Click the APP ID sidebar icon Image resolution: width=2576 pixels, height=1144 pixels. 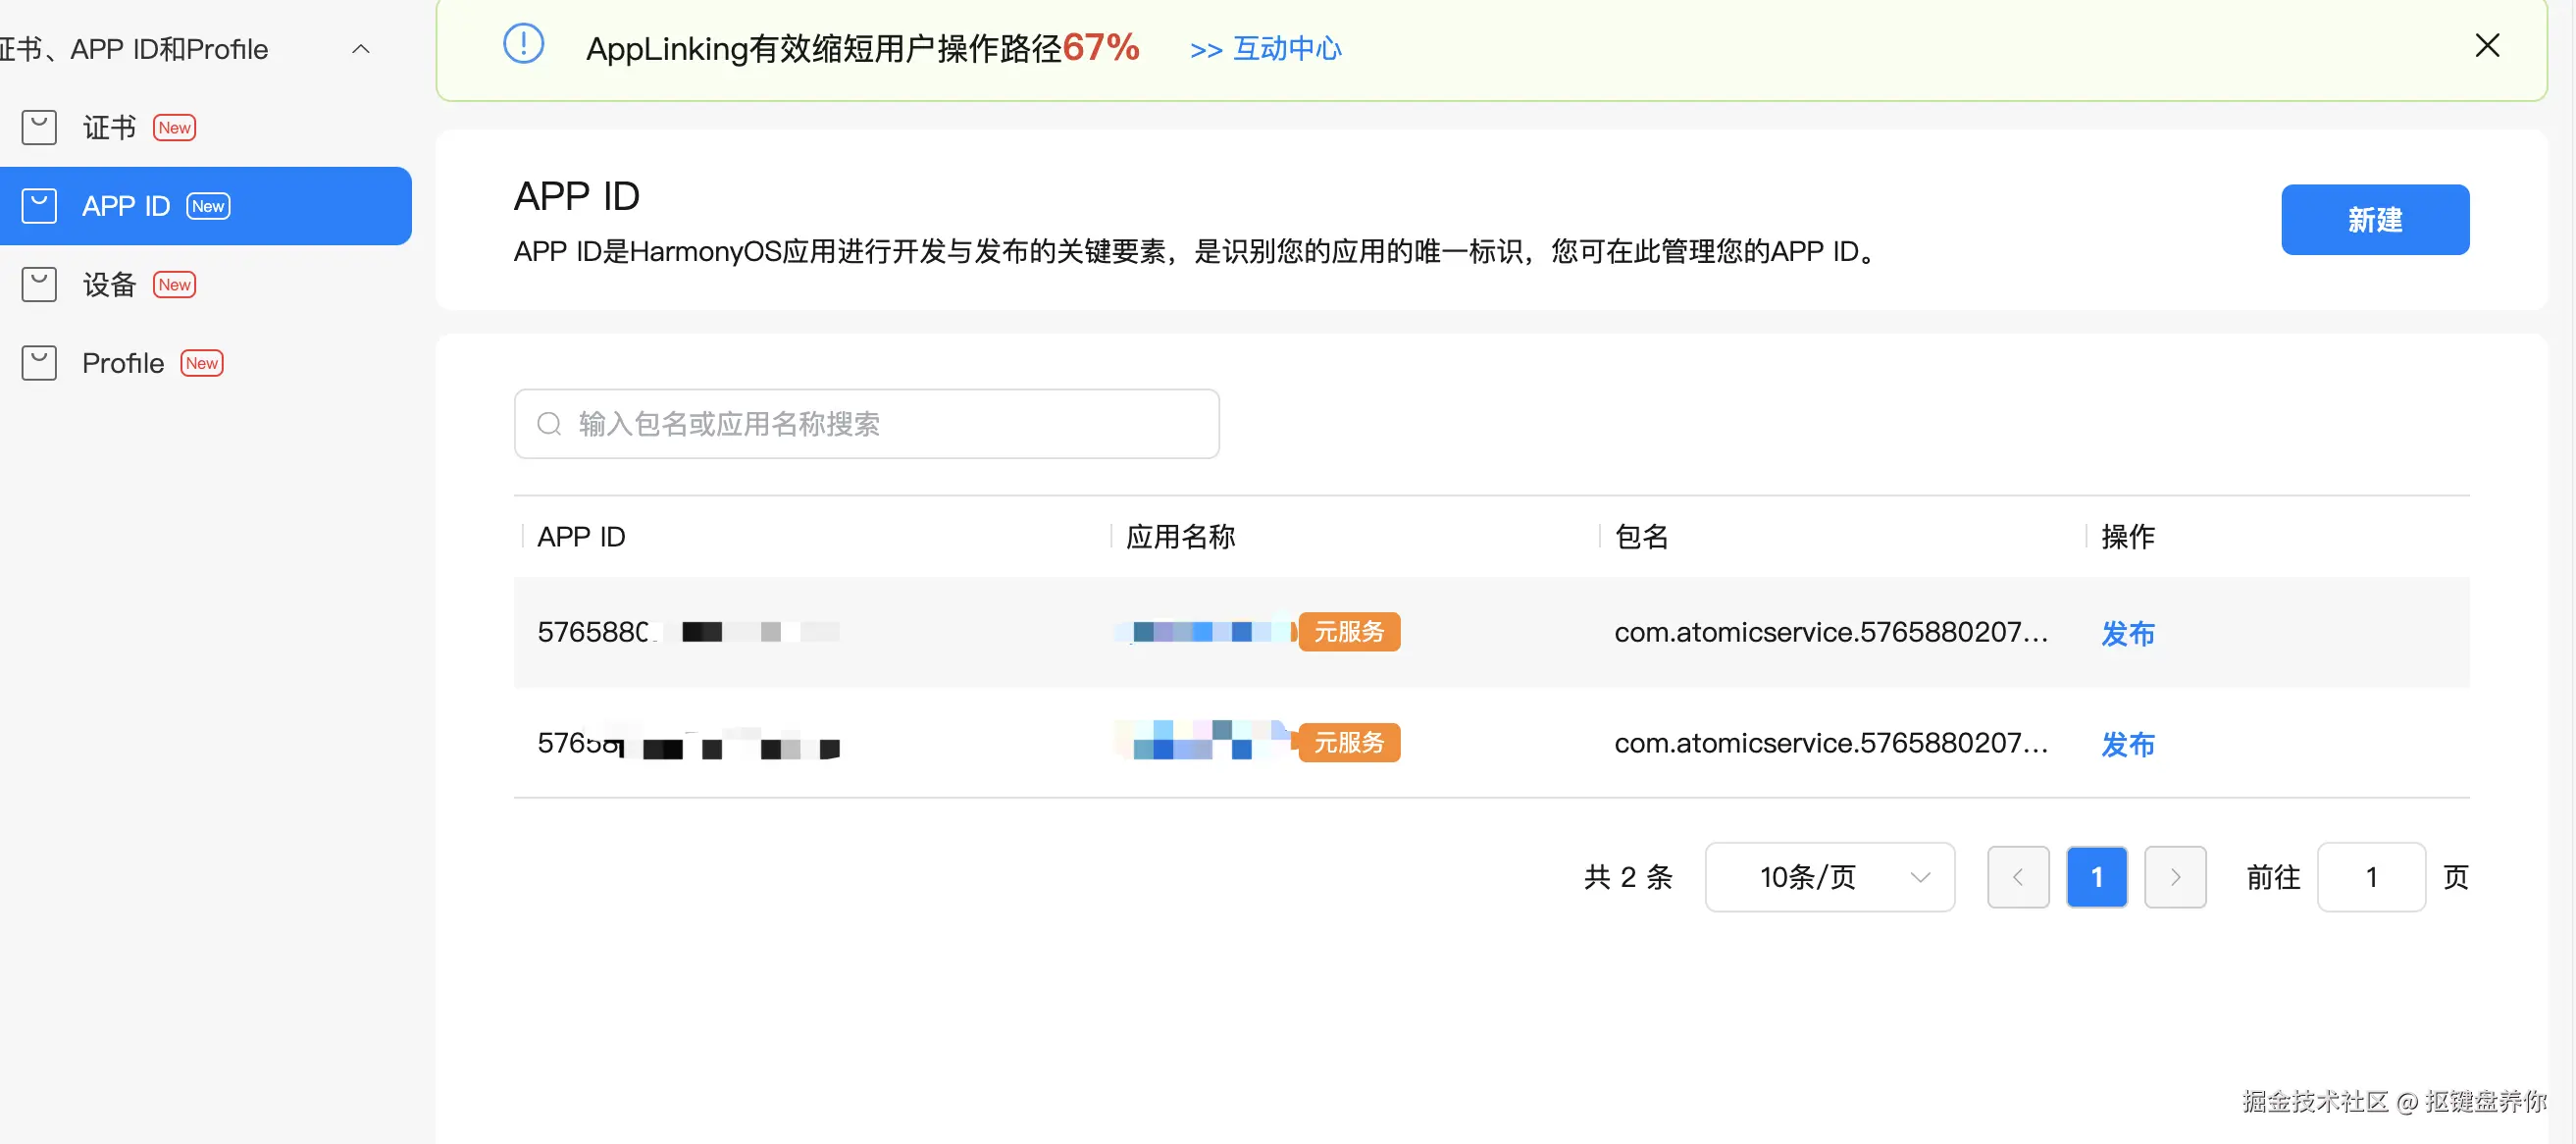coord(39,206)
